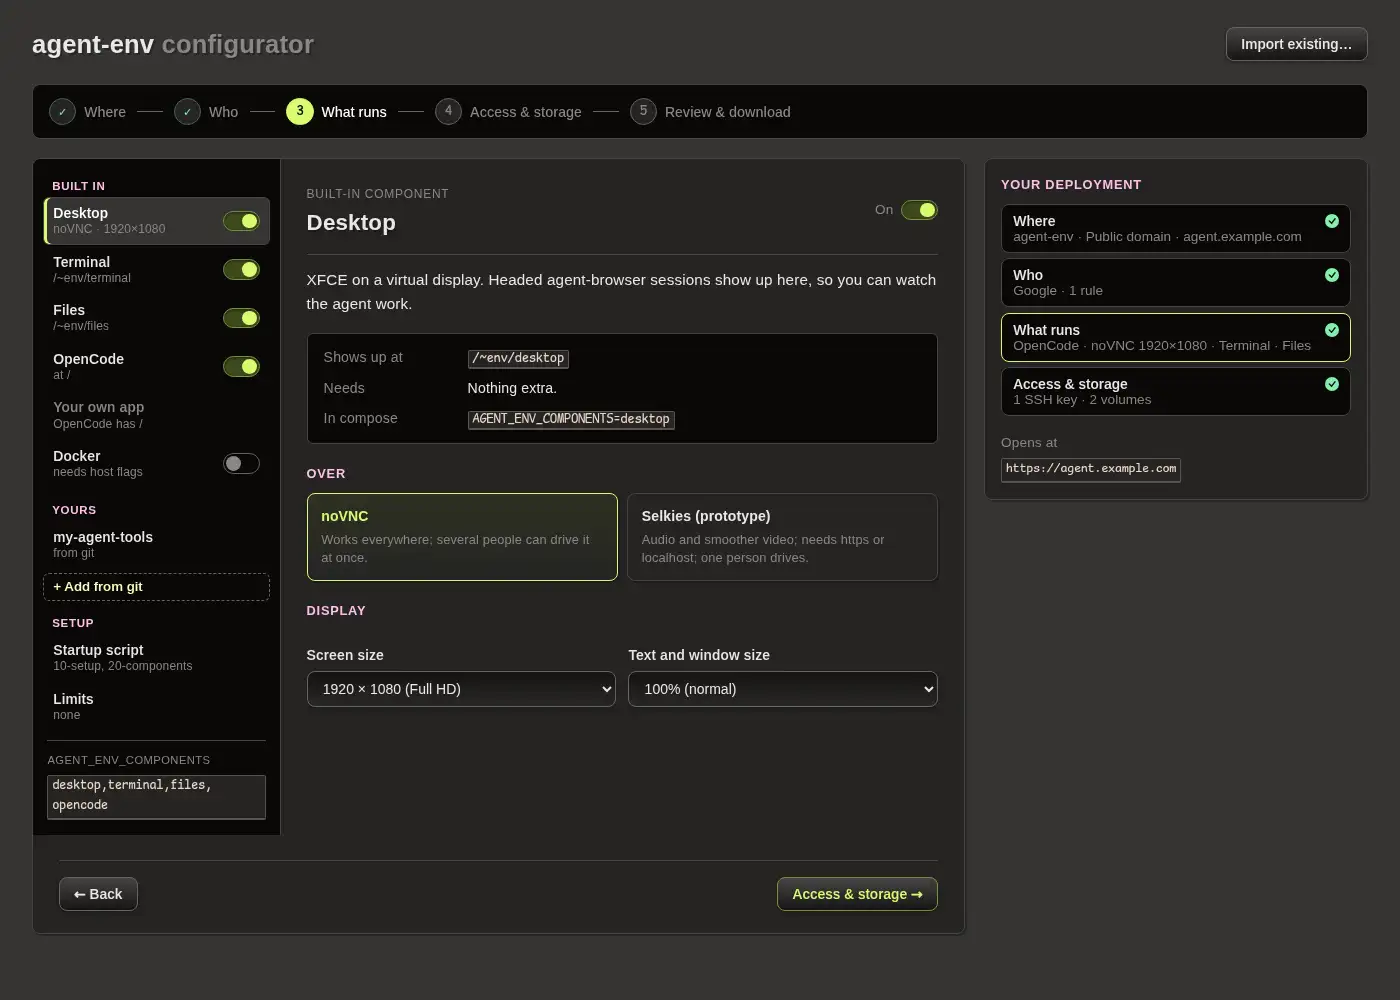Toggle the Files component switch
Image resolution: width=1400 pixels, height=1000 pixels.
click(241, 318)
